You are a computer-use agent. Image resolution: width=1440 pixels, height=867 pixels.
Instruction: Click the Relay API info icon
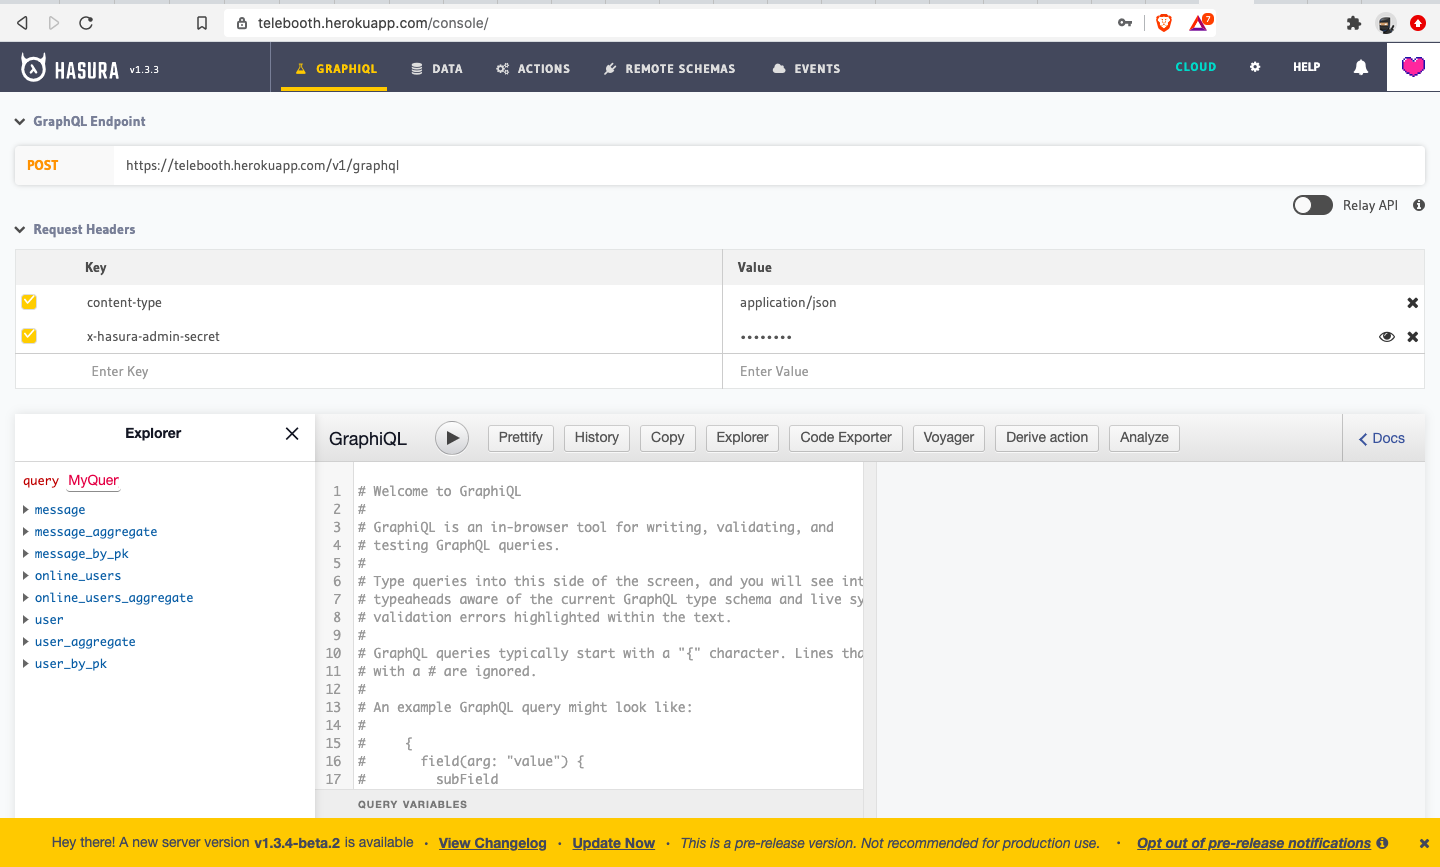(x=1419, y=205)
